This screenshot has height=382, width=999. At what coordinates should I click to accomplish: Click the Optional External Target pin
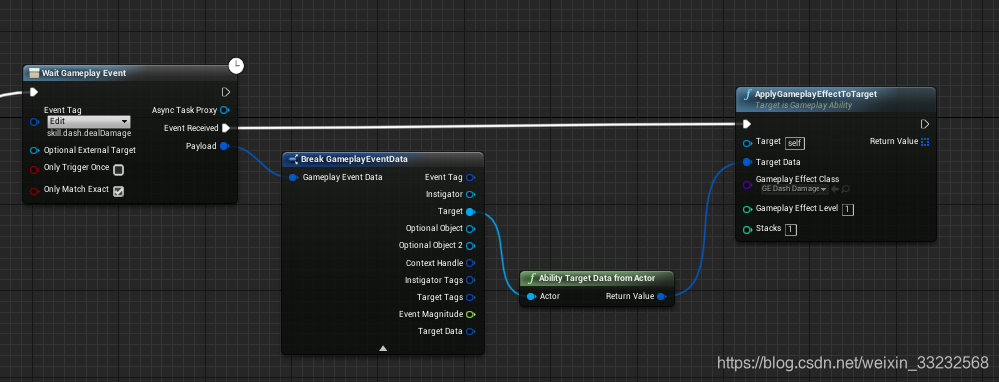click(x=34, y=151)
